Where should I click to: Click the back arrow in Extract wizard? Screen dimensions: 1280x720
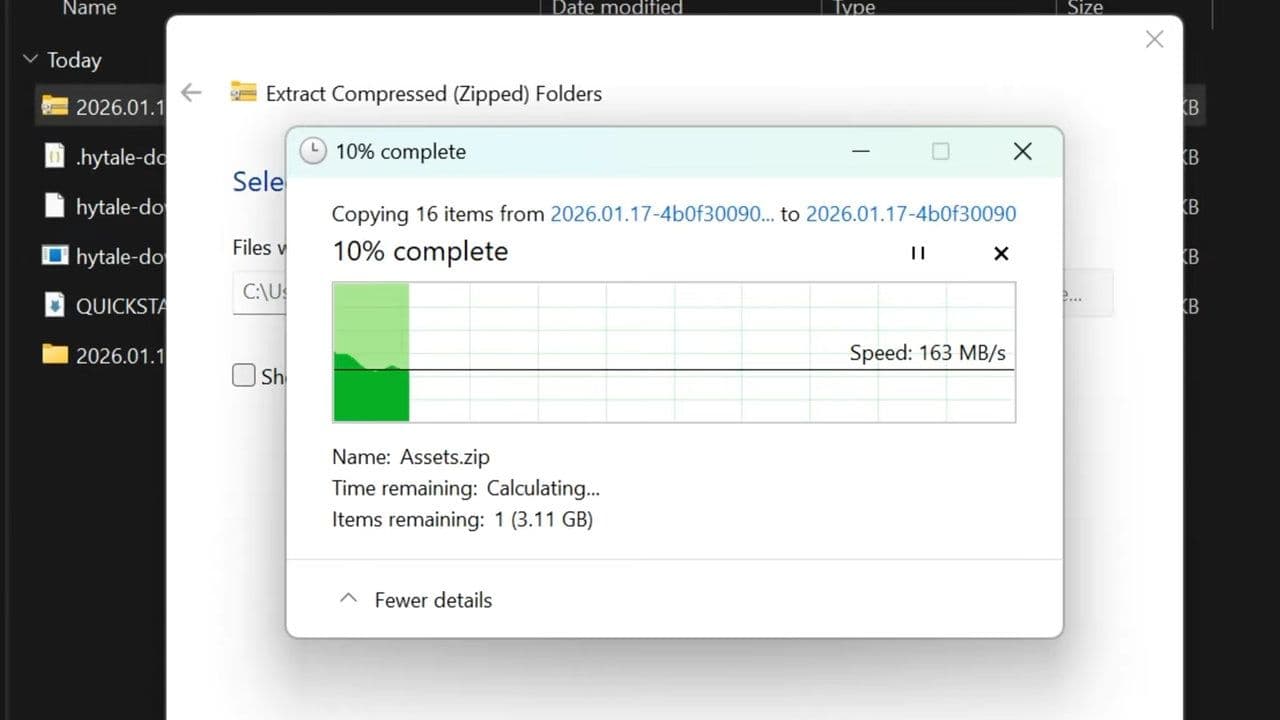pyautogui.click(x=191, y=93)
